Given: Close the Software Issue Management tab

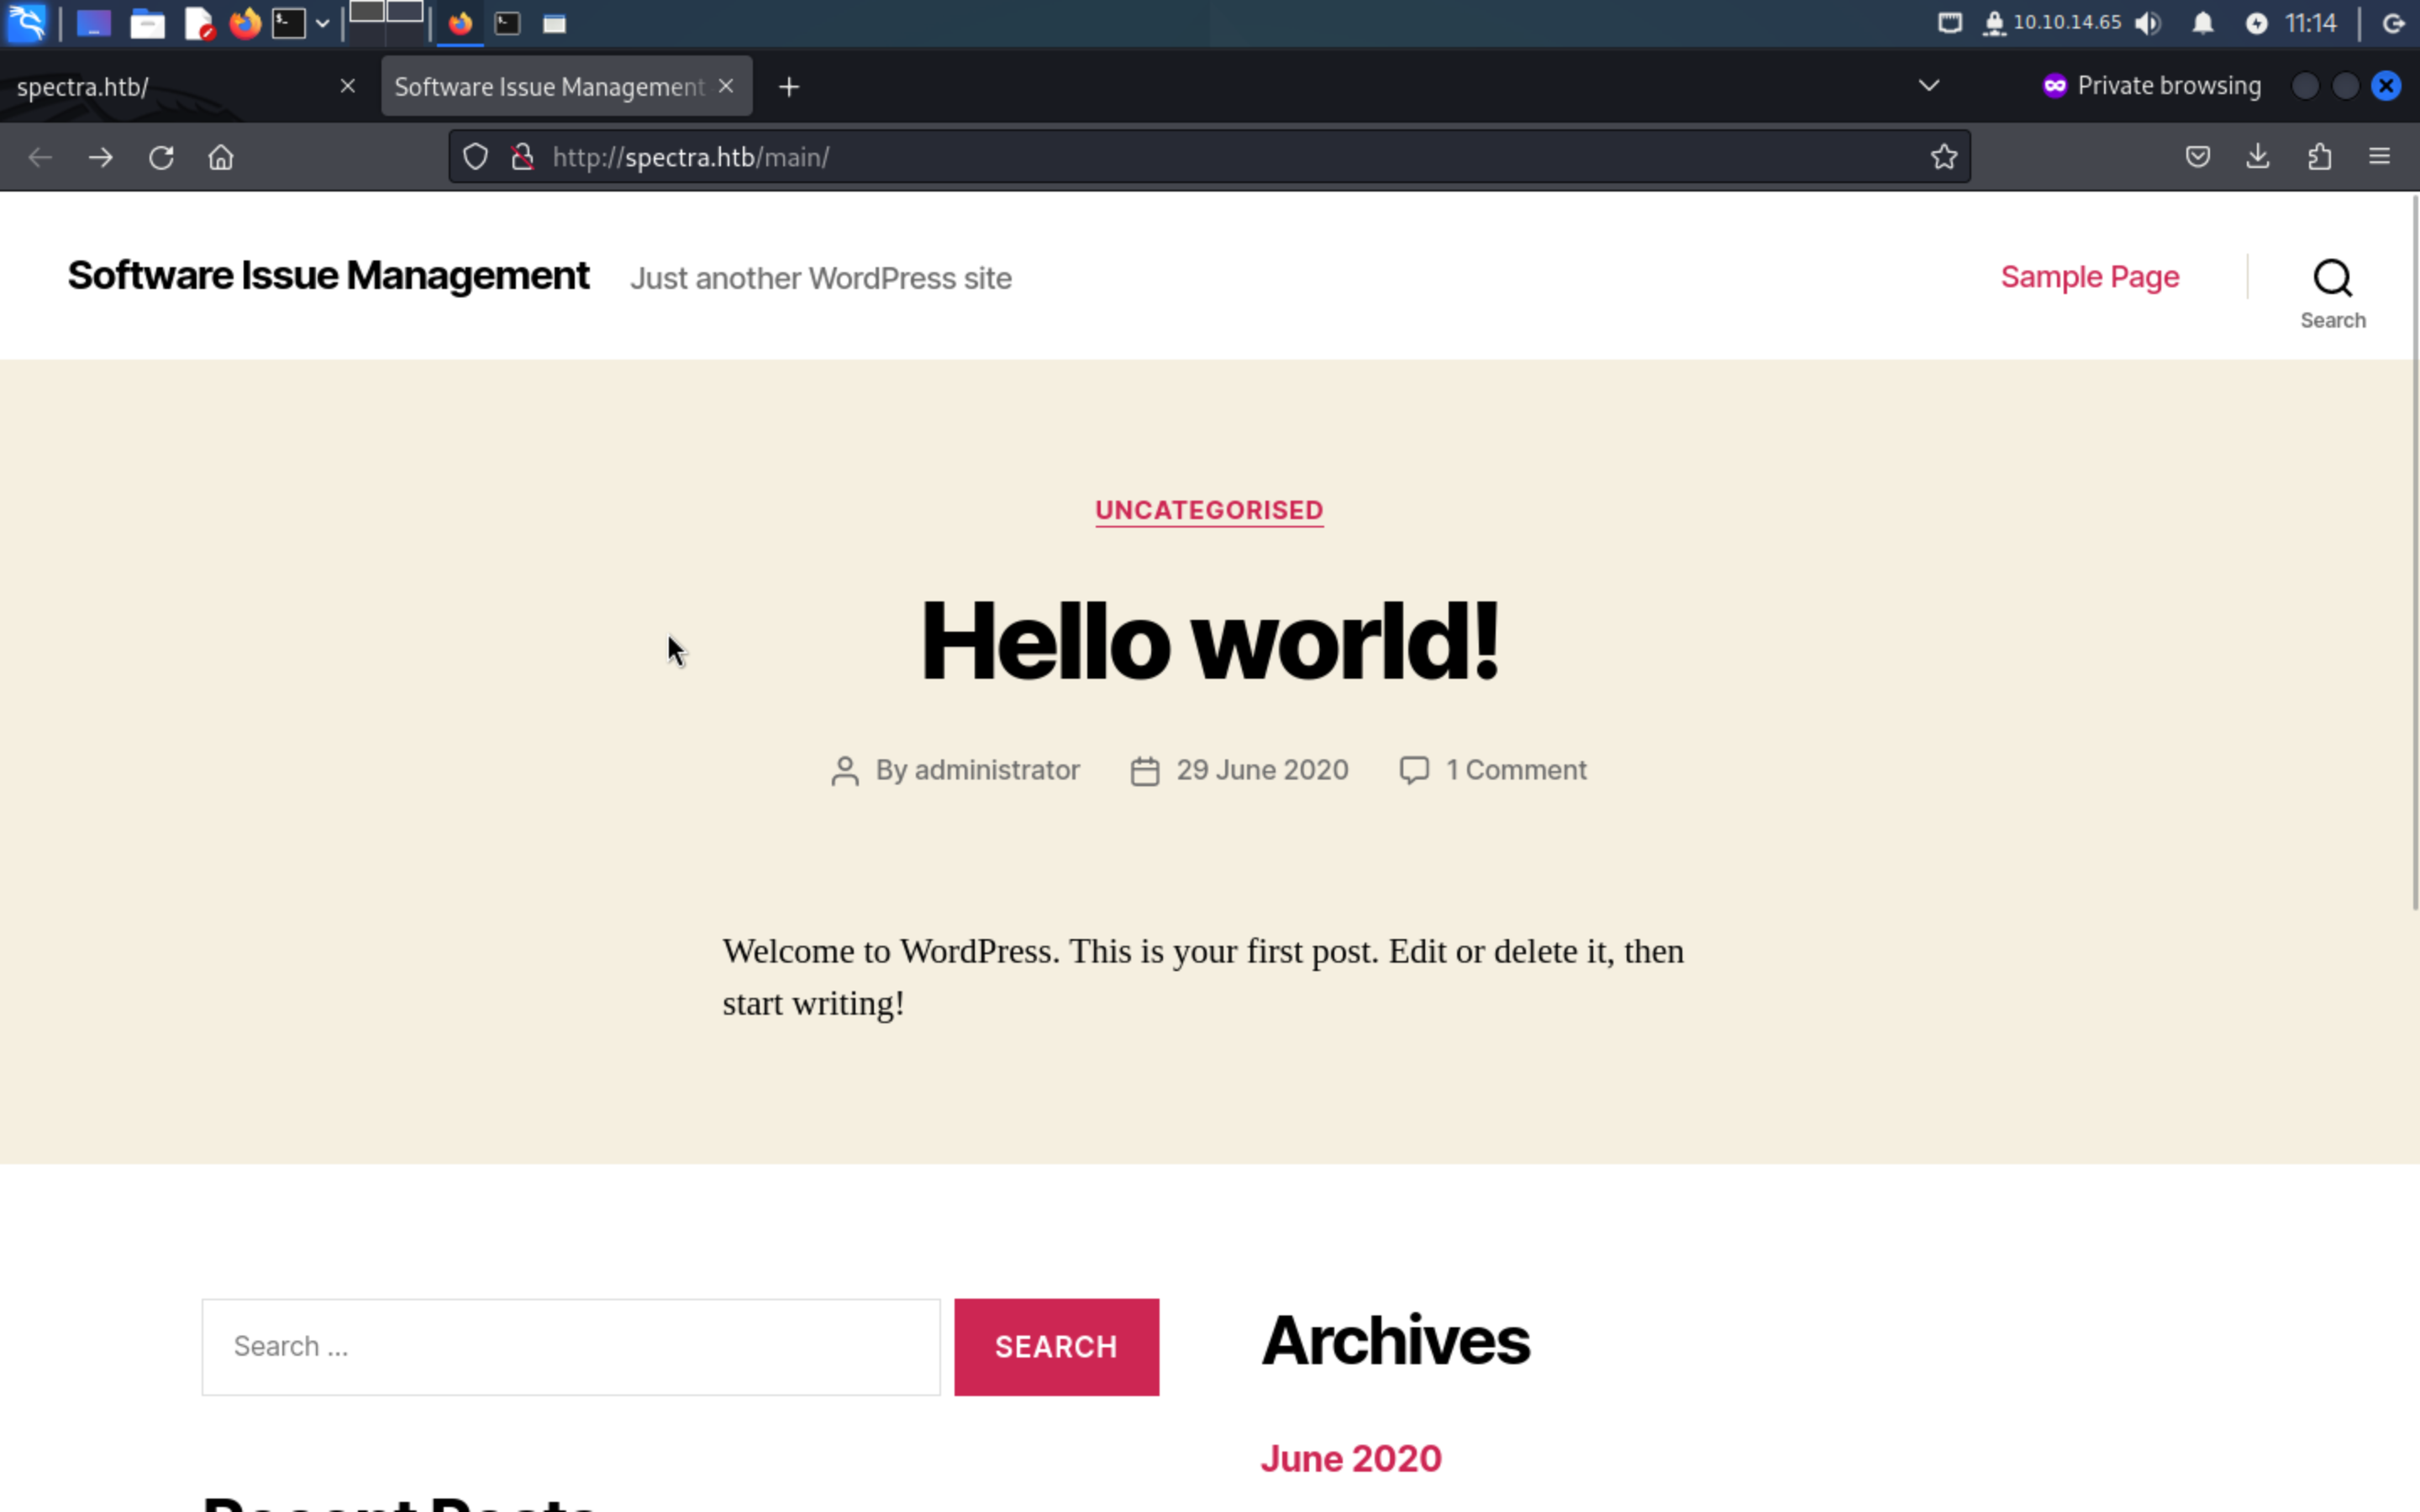Looking at the screenshot, I should (727, 86).
